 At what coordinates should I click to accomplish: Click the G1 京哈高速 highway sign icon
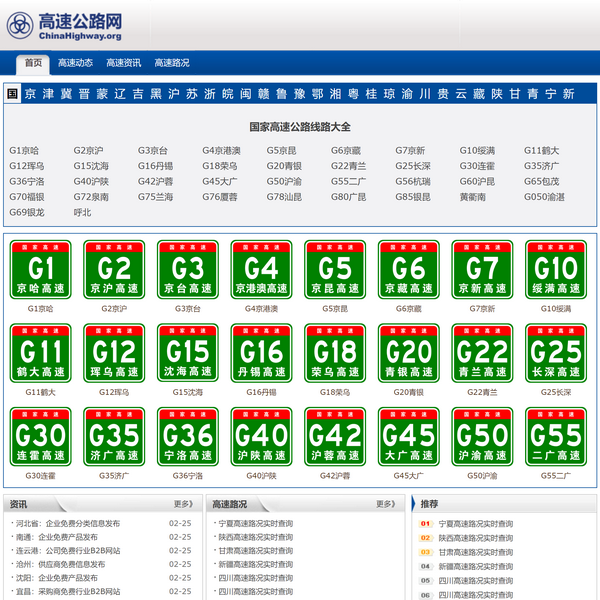point(41,270)
